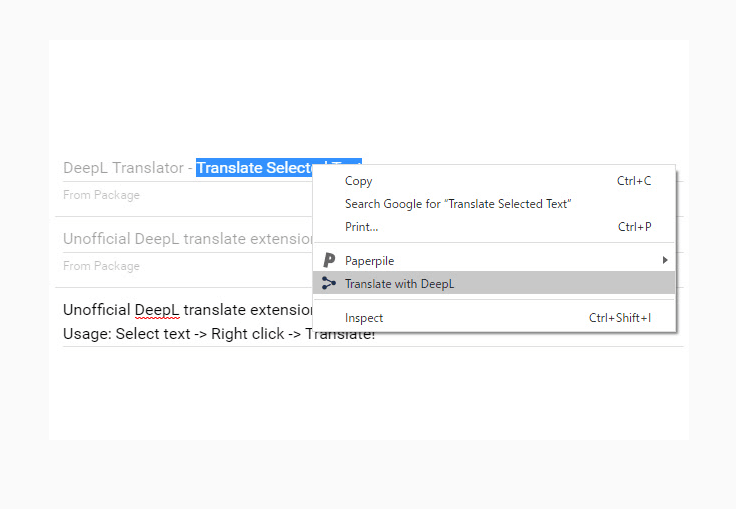Click the grey "Unofficial DeepL translate extension" field
The image size is (736, 509).
(x=188, y=239)
